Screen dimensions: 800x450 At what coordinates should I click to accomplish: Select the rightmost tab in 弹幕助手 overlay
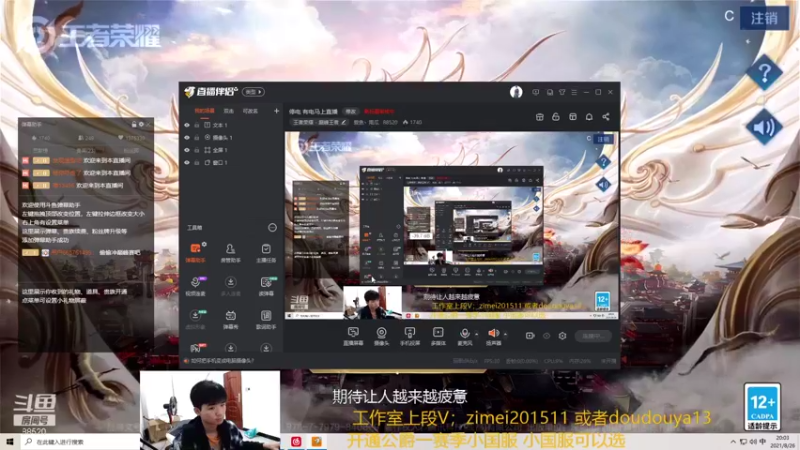point(131,151)
